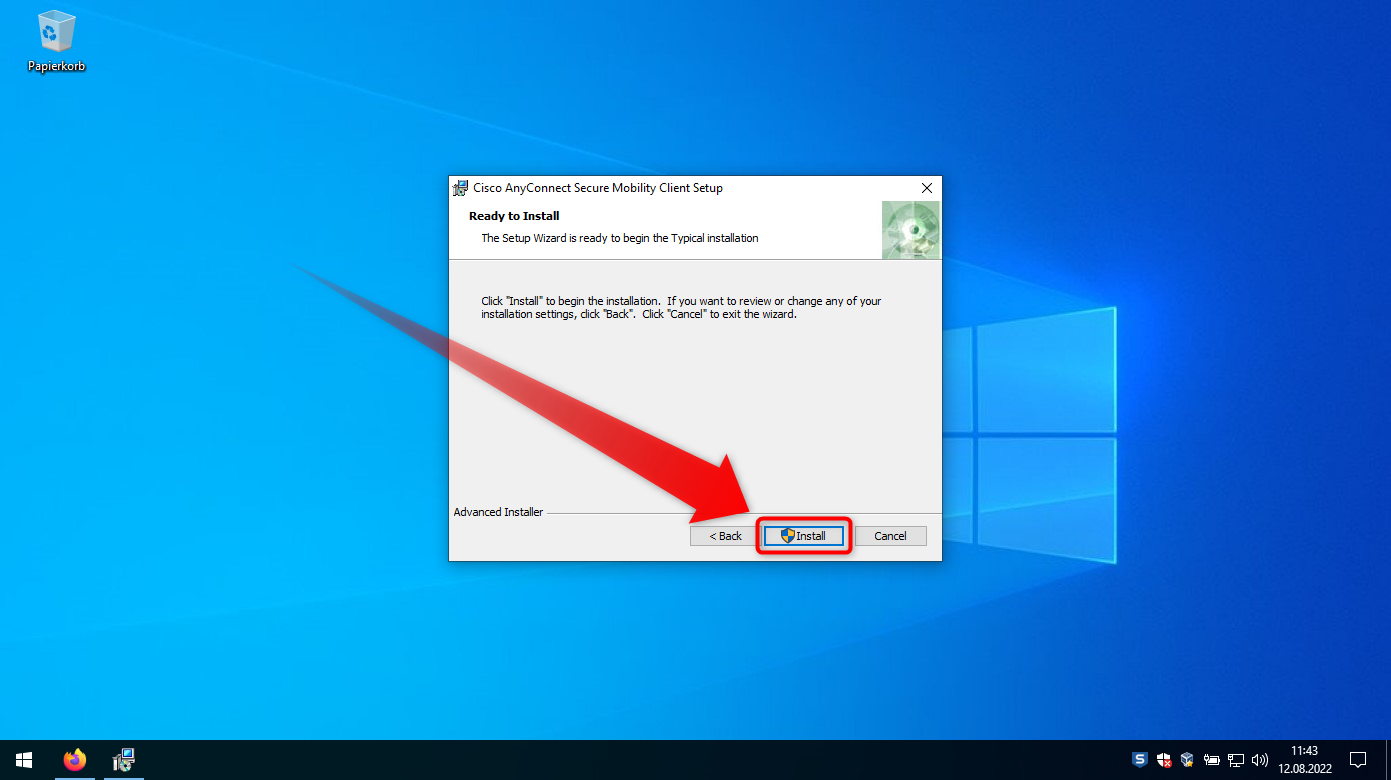This screenshot has height=780, width=1391.
Task: Click the installer icon in the title bar
Action: coord(460,188)
